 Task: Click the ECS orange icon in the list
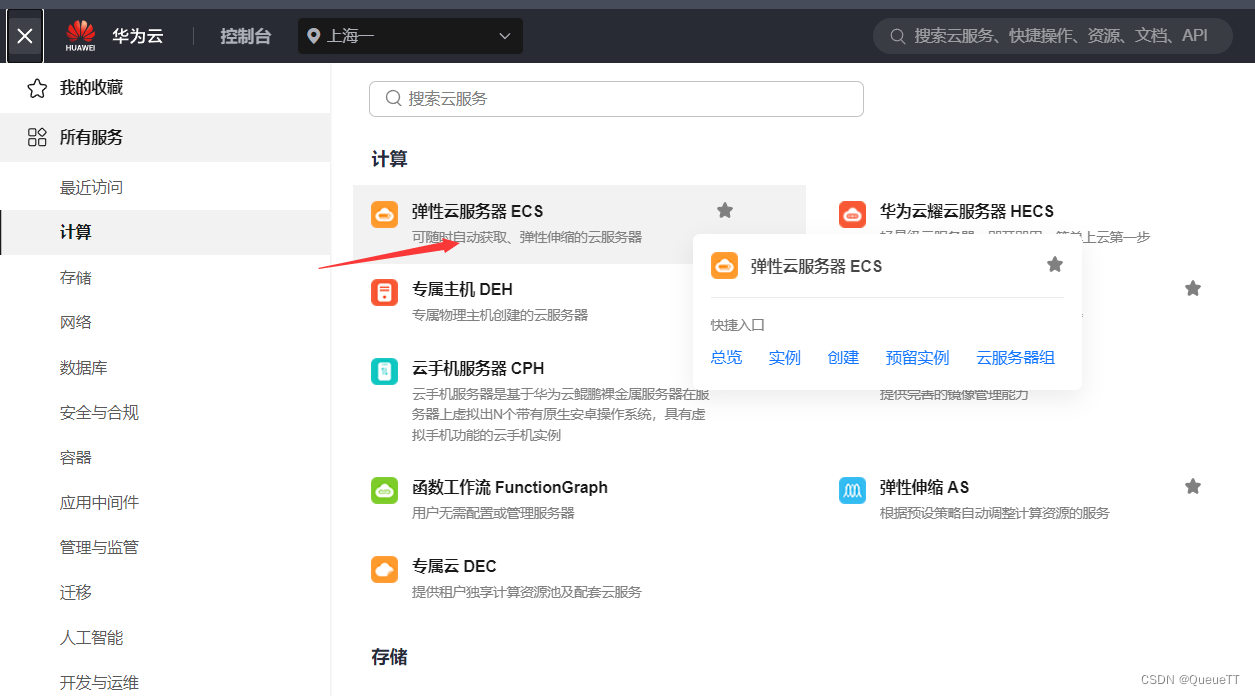[384, 214]
